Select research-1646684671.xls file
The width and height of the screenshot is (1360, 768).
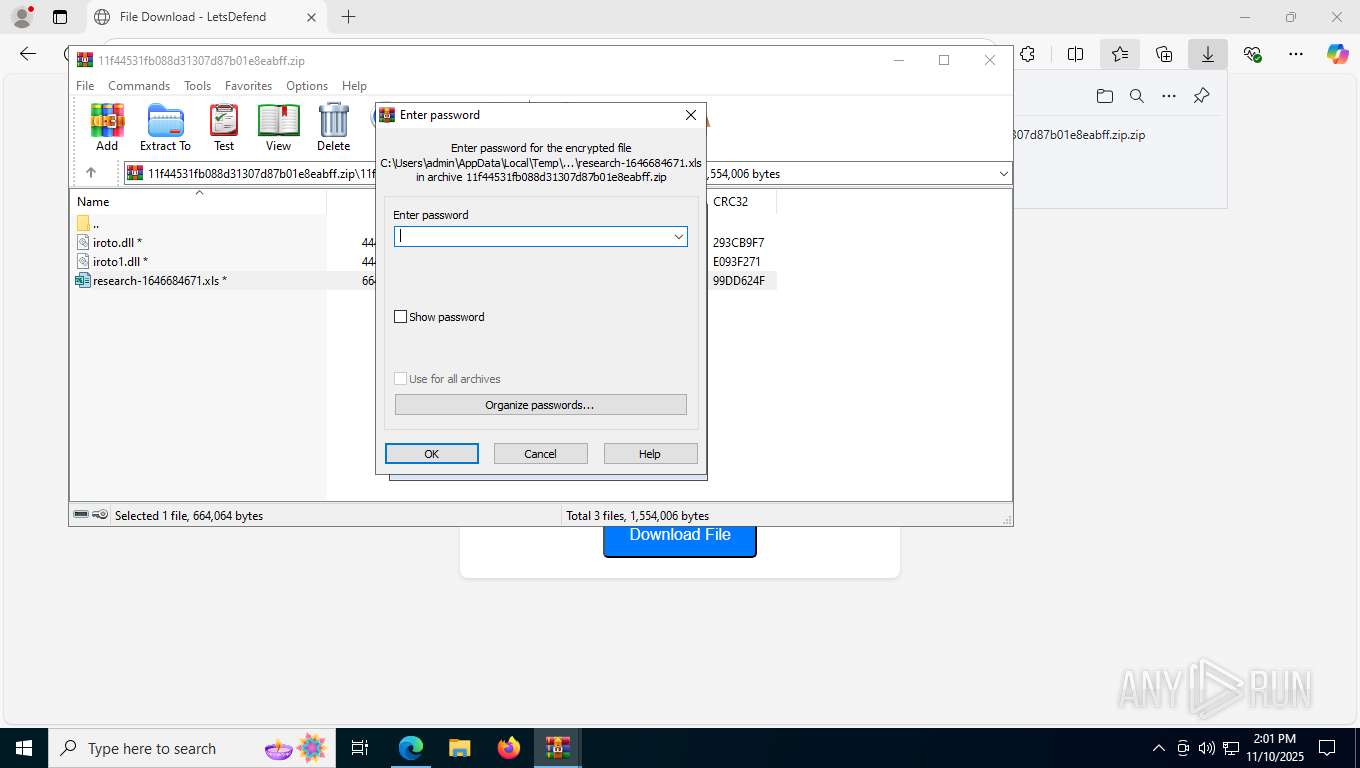pyautogui.click(x=152, y=281)
